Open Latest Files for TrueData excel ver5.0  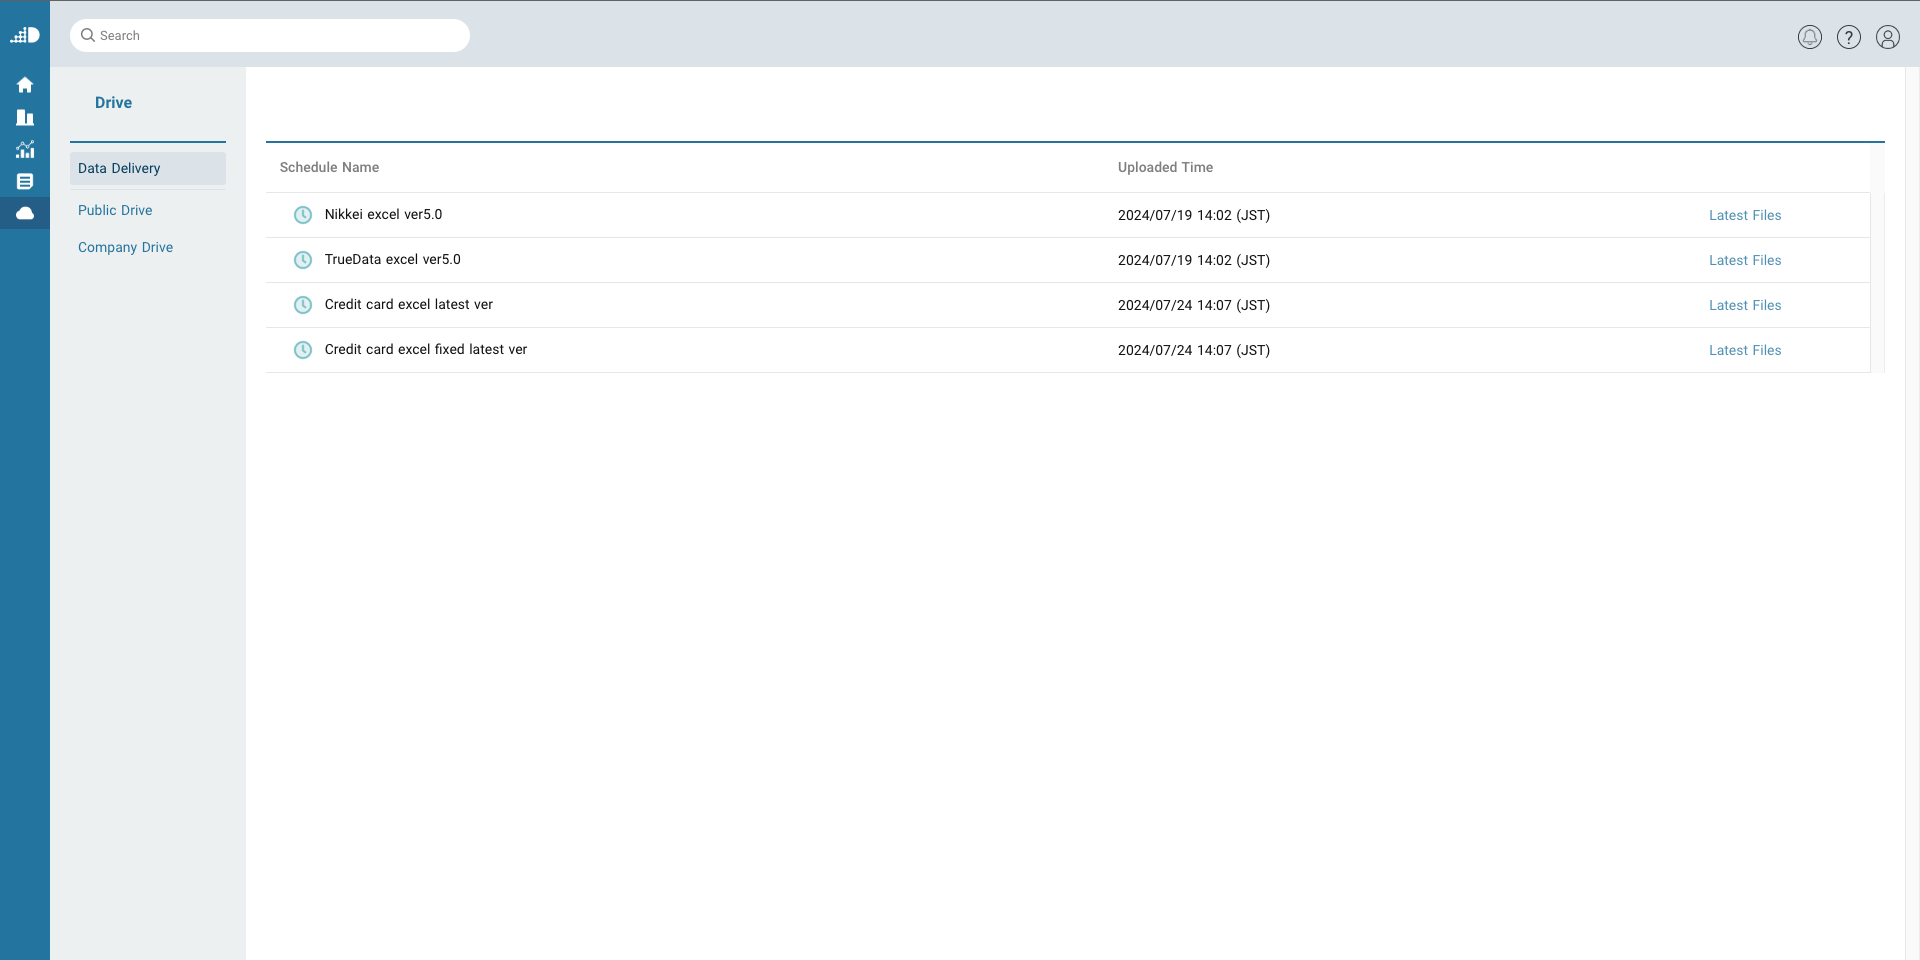click(x=1744, y=260)
